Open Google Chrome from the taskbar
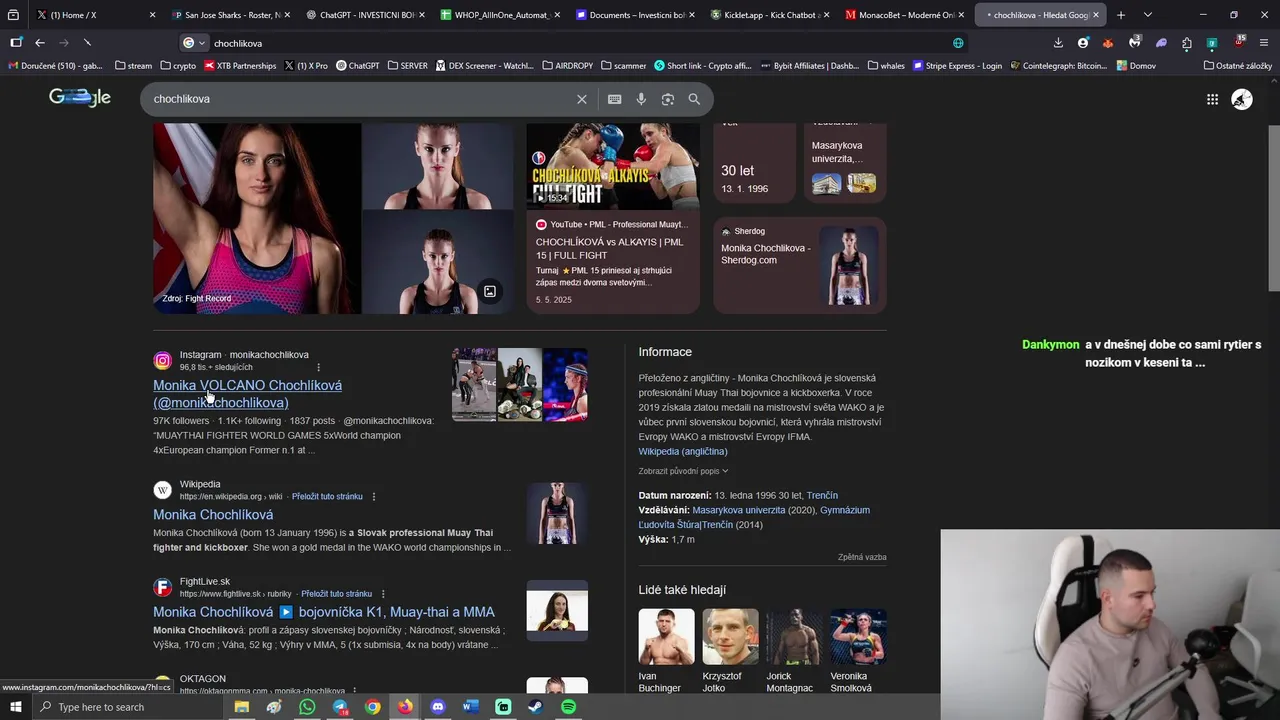 [372, 707]
